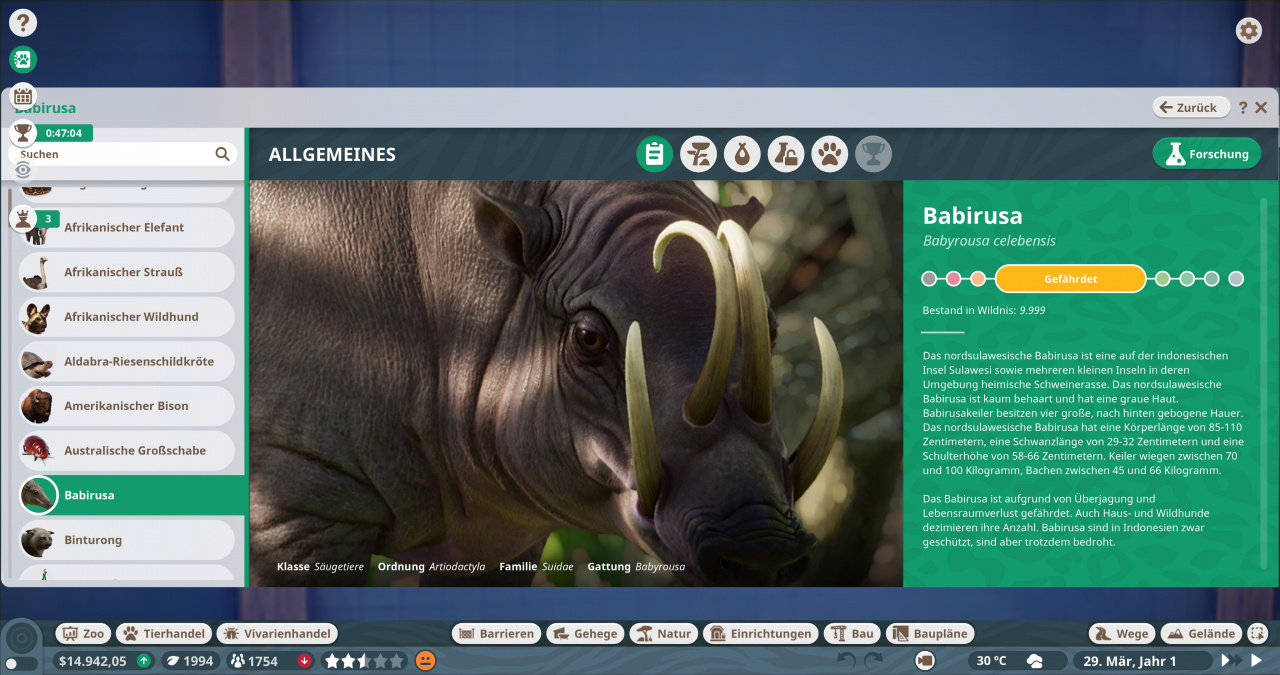Image resolution: width=1280 pixels, height=675 pixels.
Task: Open the Gelände terrain menu
Action: pyautogui.click(x=1202, y=633)
